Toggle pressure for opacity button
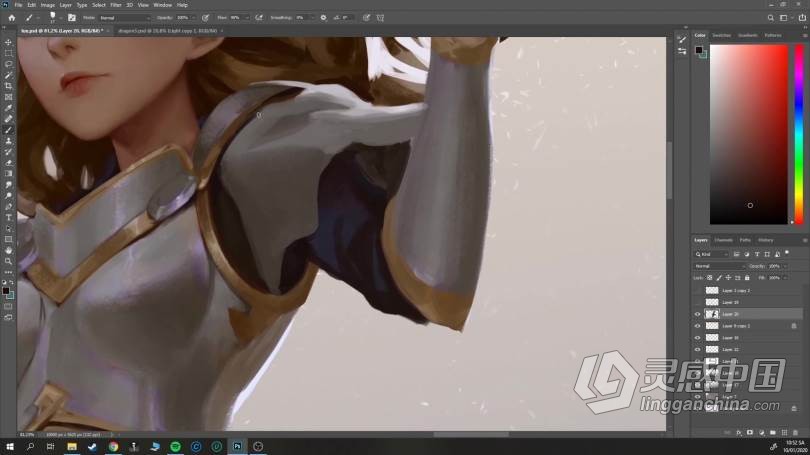The image size is (810, 455). 206,18
